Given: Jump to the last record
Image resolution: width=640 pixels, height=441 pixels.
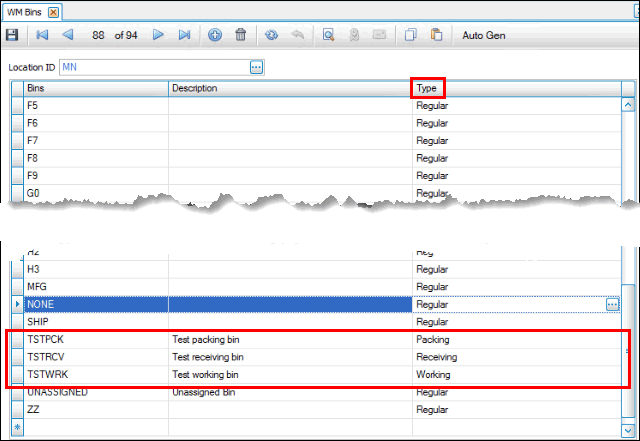Looking at the screenshot, I should pyautogui.click(x=184, y=35).
